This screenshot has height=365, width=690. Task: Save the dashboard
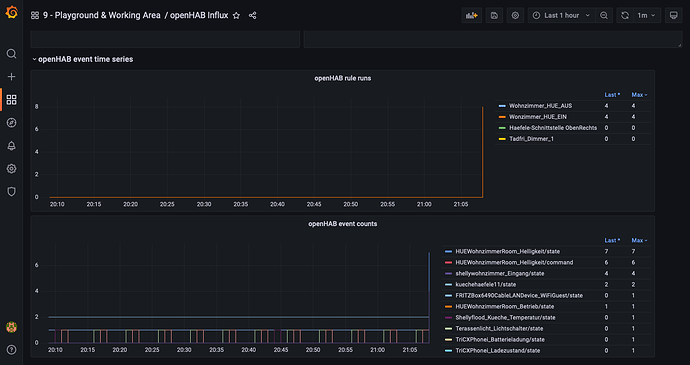point(494,15)
